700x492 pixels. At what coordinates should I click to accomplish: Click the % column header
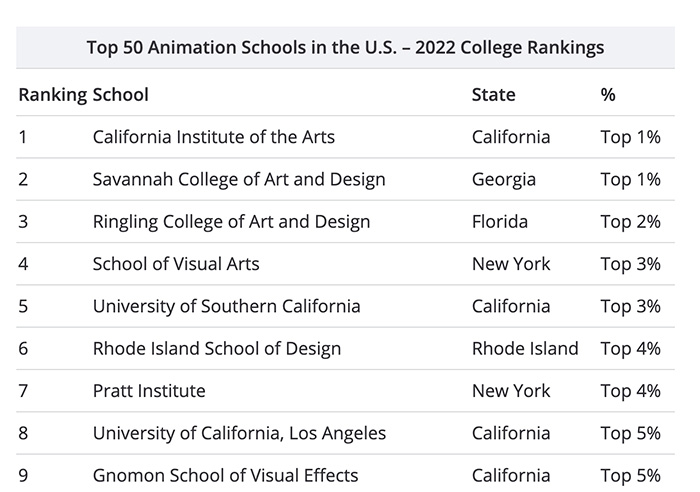[x=608, y=95]
